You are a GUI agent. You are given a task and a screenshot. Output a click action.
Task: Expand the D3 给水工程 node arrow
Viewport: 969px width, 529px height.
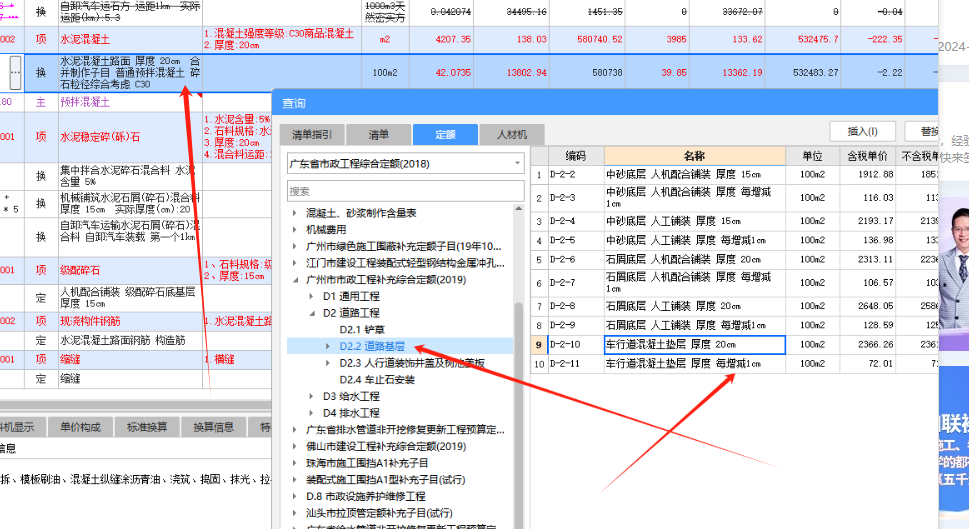pyautogui.click(x=311, y=396)
